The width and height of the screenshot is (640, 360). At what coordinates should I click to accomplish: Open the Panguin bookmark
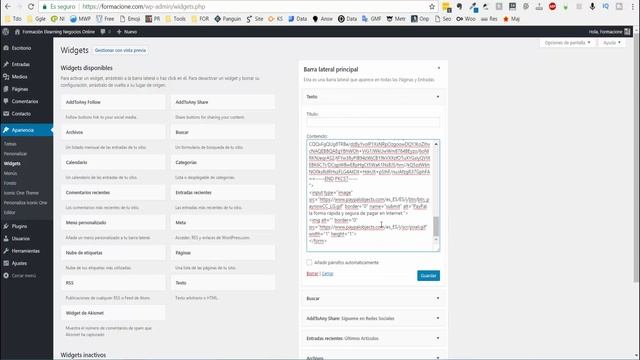point(228,19)
